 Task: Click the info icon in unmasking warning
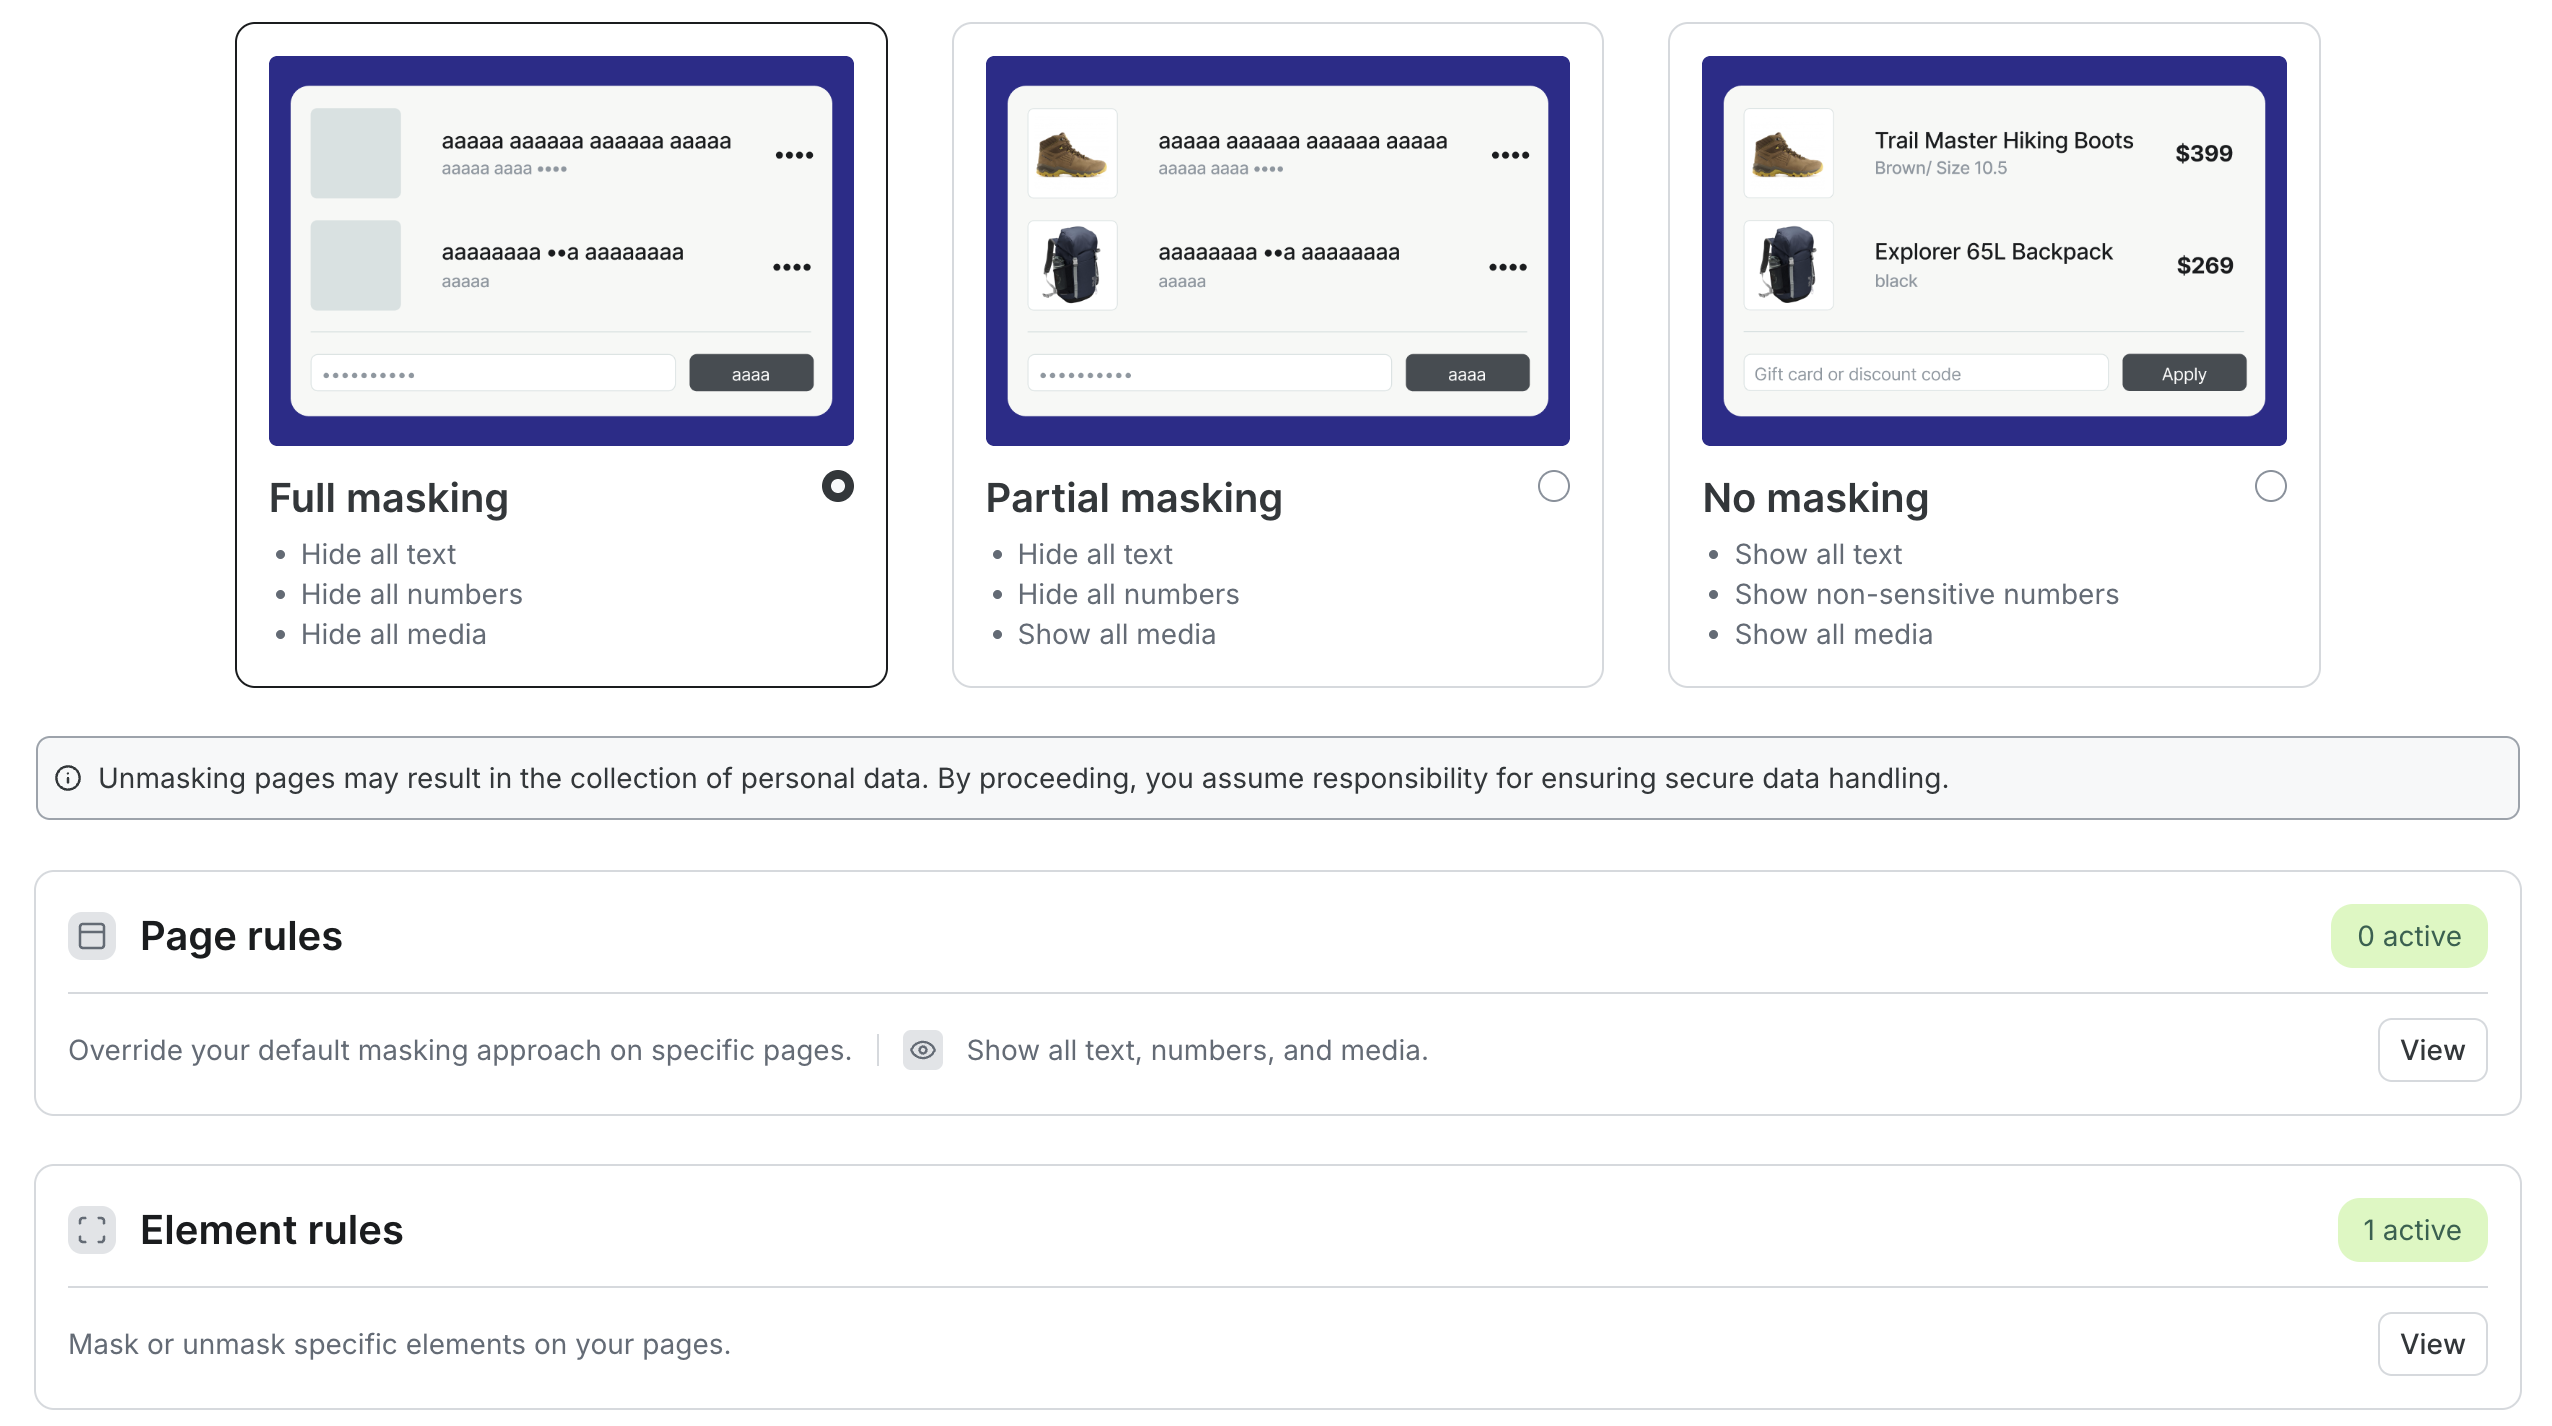(x=68, y=778)
